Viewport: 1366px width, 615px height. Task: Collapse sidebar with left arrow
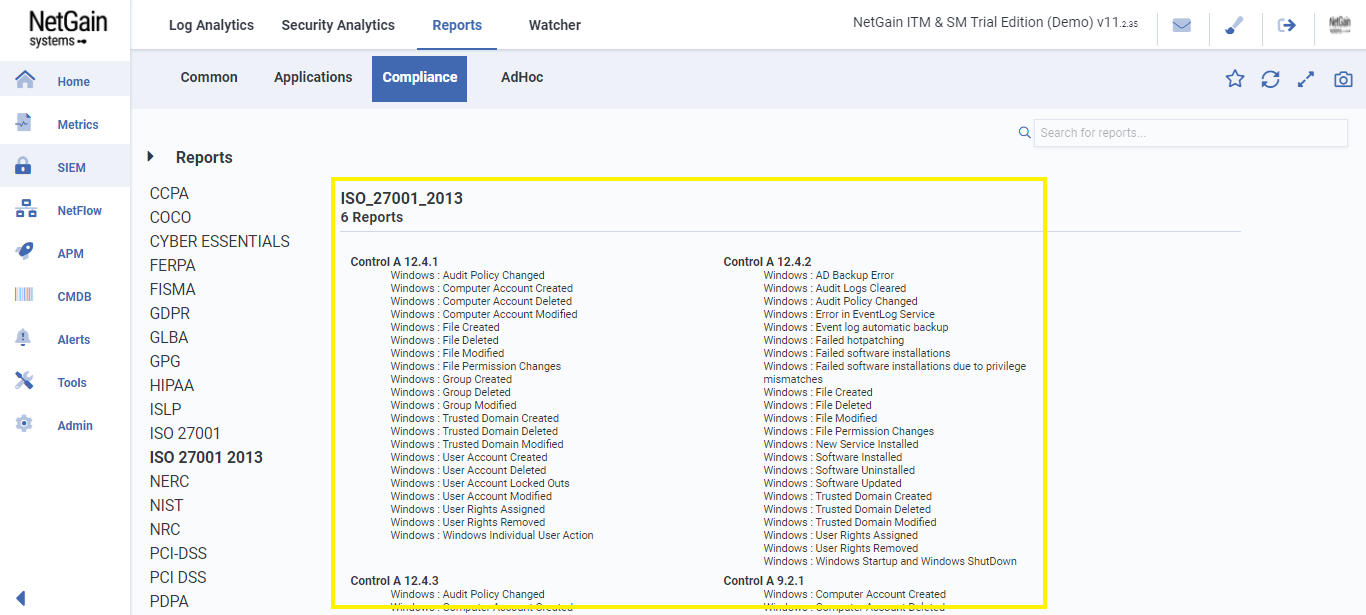20,599
